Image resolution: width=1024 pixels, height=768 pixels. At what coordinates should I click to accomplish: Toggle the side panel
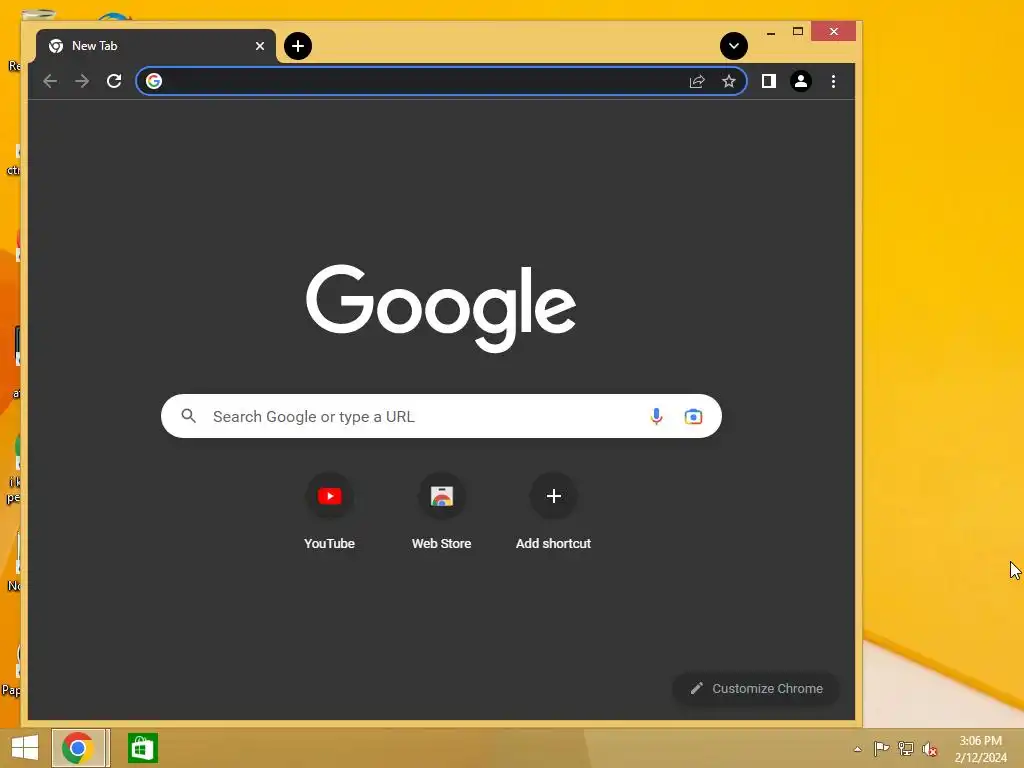[x=769, y=81]
